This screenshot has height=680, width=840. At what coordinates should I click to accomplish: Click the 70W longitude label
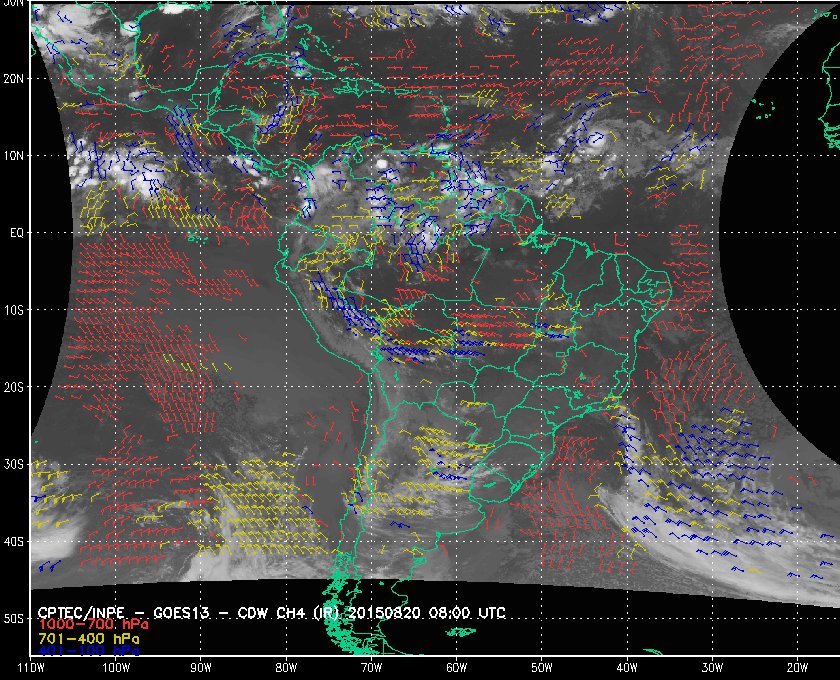371,668
